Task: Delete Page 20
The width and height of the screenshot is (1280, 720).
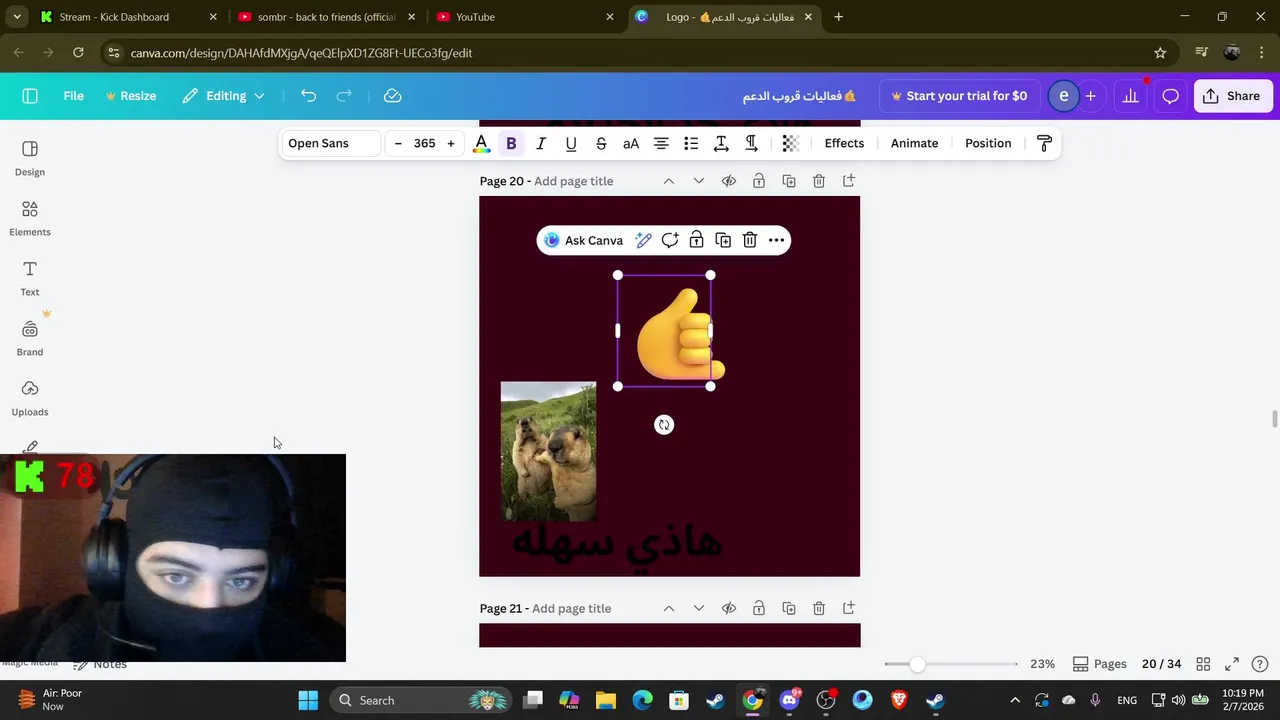Action: pyautogui.click(x=819, y=181)
